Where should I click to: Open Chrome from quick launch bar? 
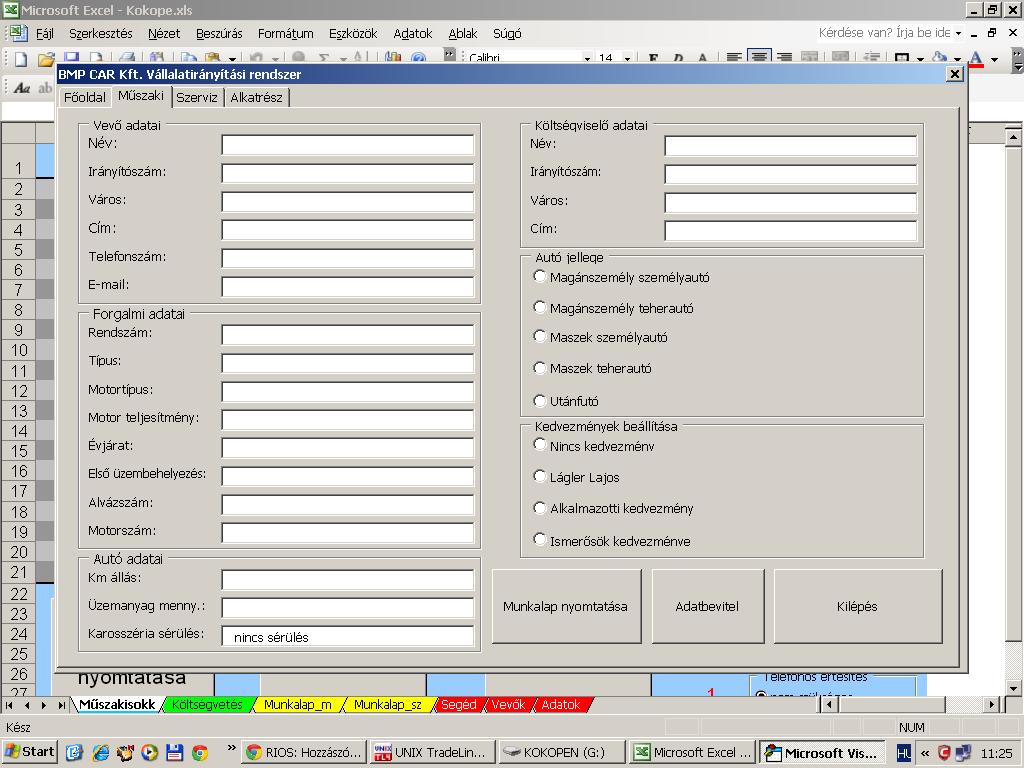[200, 752]
